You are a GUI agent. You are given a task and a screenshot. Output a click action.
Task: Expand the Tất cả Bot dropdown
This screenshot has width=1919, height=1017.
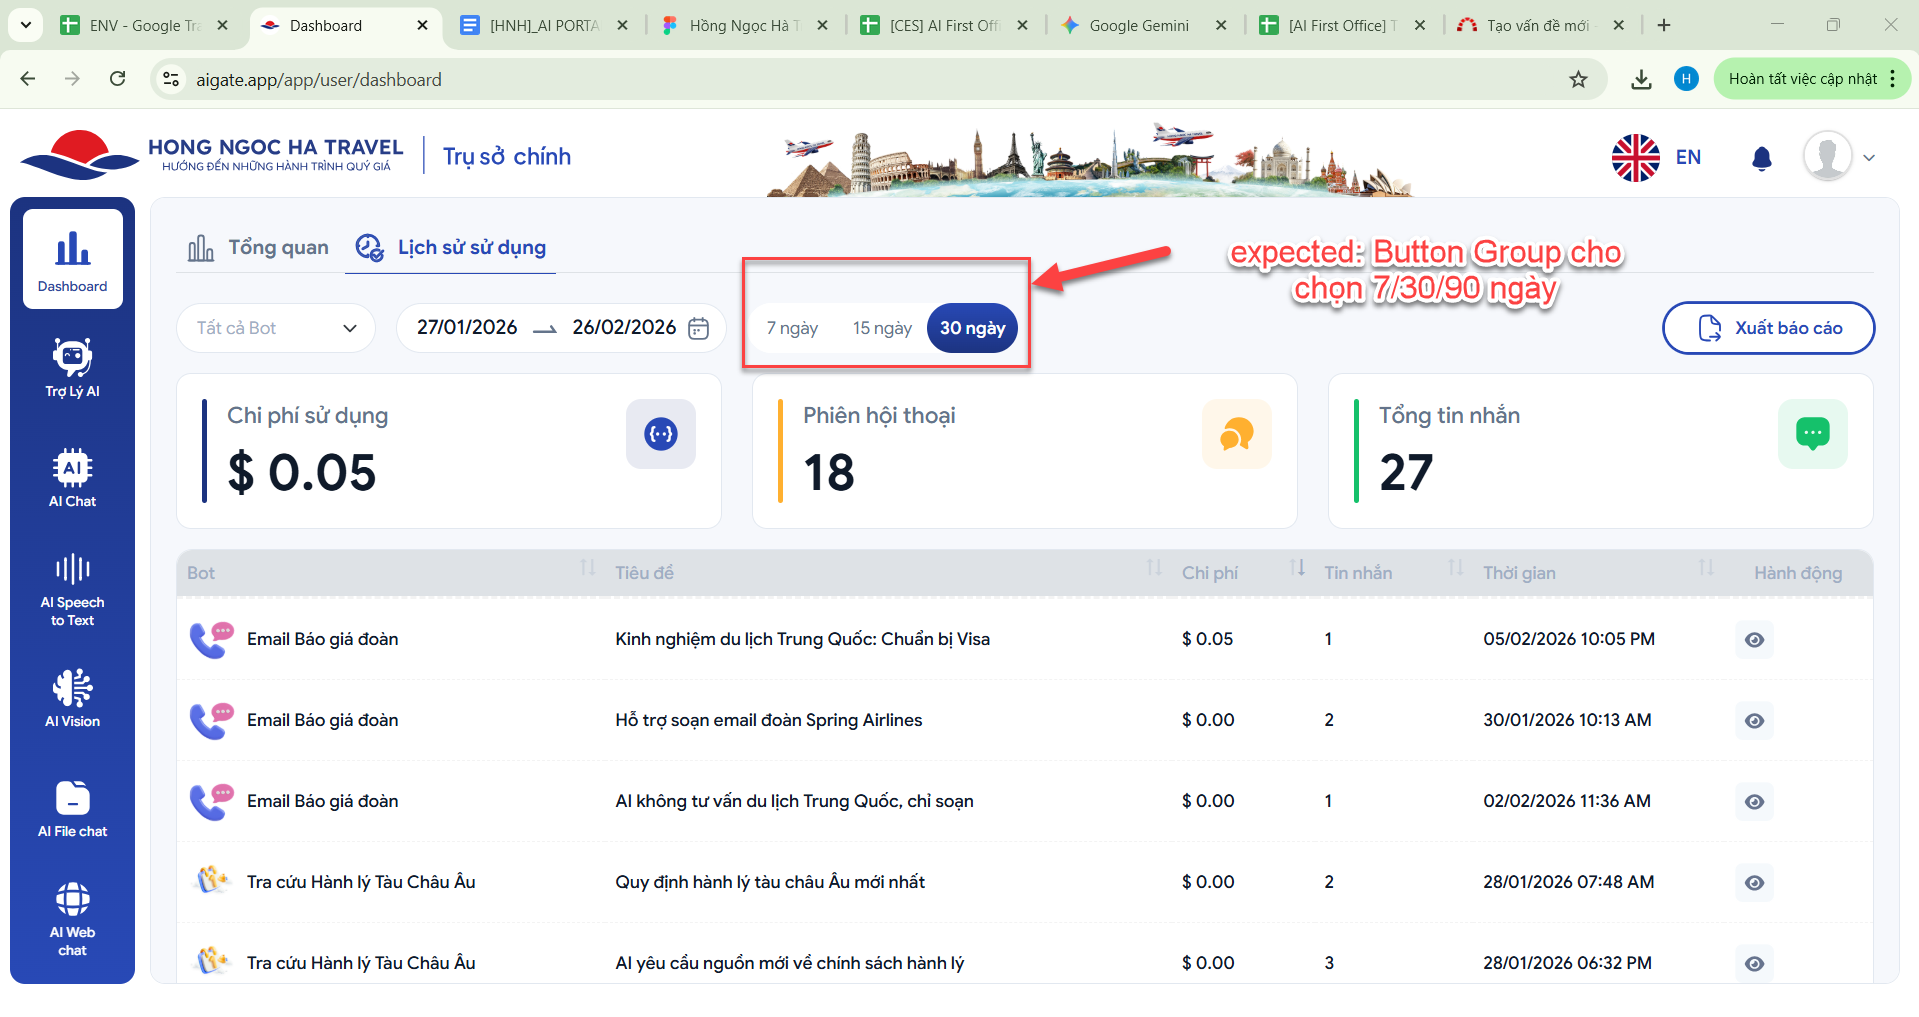click(276, 328)
